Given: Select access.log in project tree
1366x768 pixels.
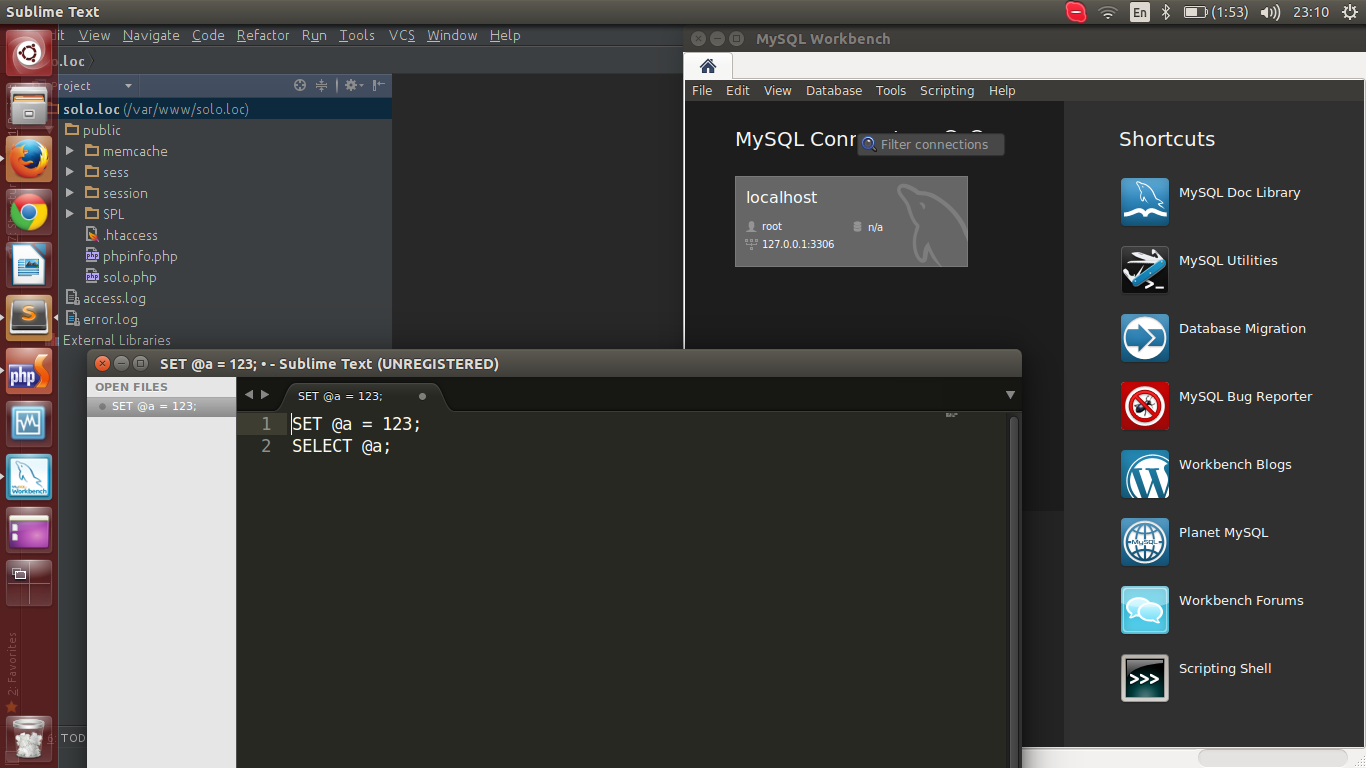Looking at the screenshot, I should click(106, 298).
